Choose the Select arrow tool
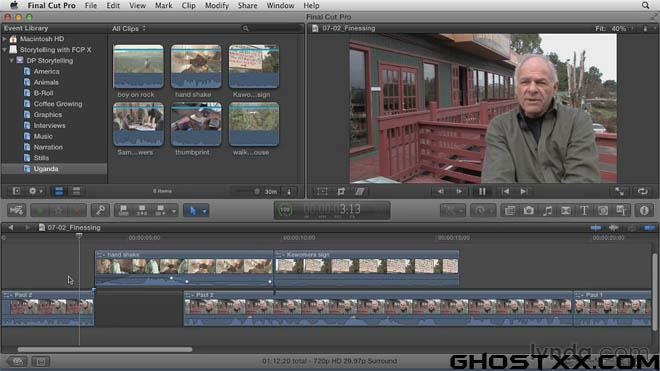Screen dimensions: 660x371 click(x=192, y=210)
